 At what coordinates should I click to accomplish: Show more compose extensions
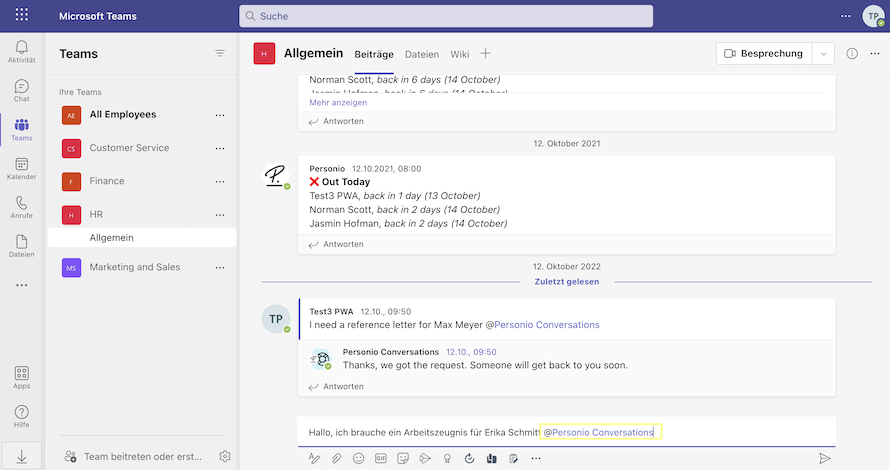[x=536, y=458]
